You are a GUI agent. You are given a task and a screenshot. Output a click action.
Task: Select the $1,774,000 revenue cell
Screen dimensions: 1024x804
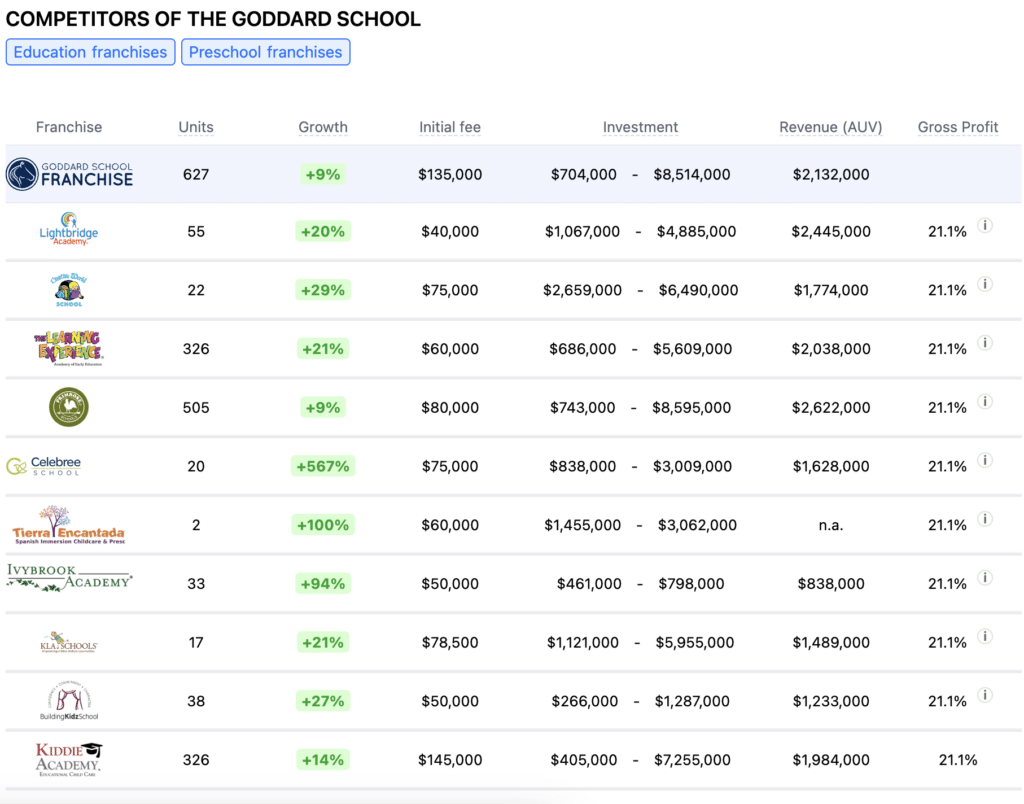click(831, 290)
